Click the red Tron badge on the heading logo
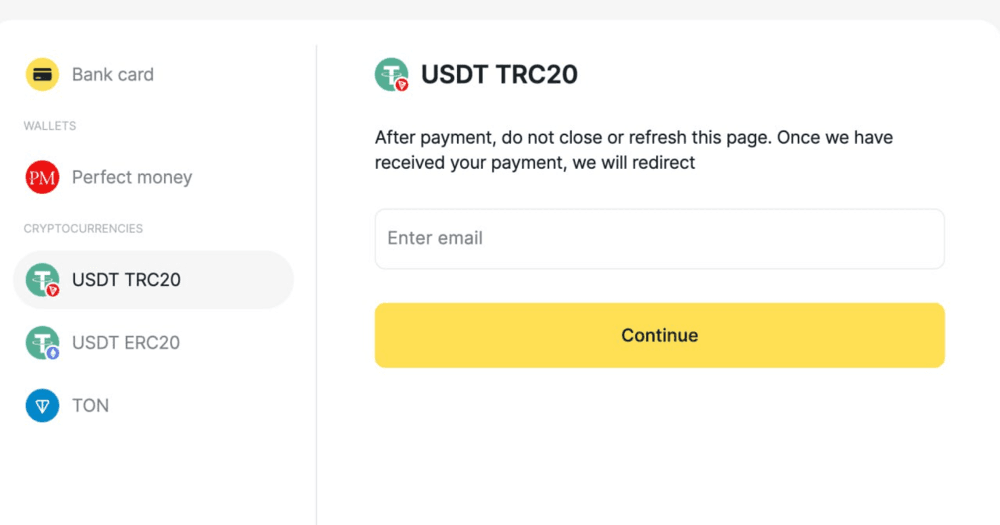The image size is (1000, 525). click(402, 85)
